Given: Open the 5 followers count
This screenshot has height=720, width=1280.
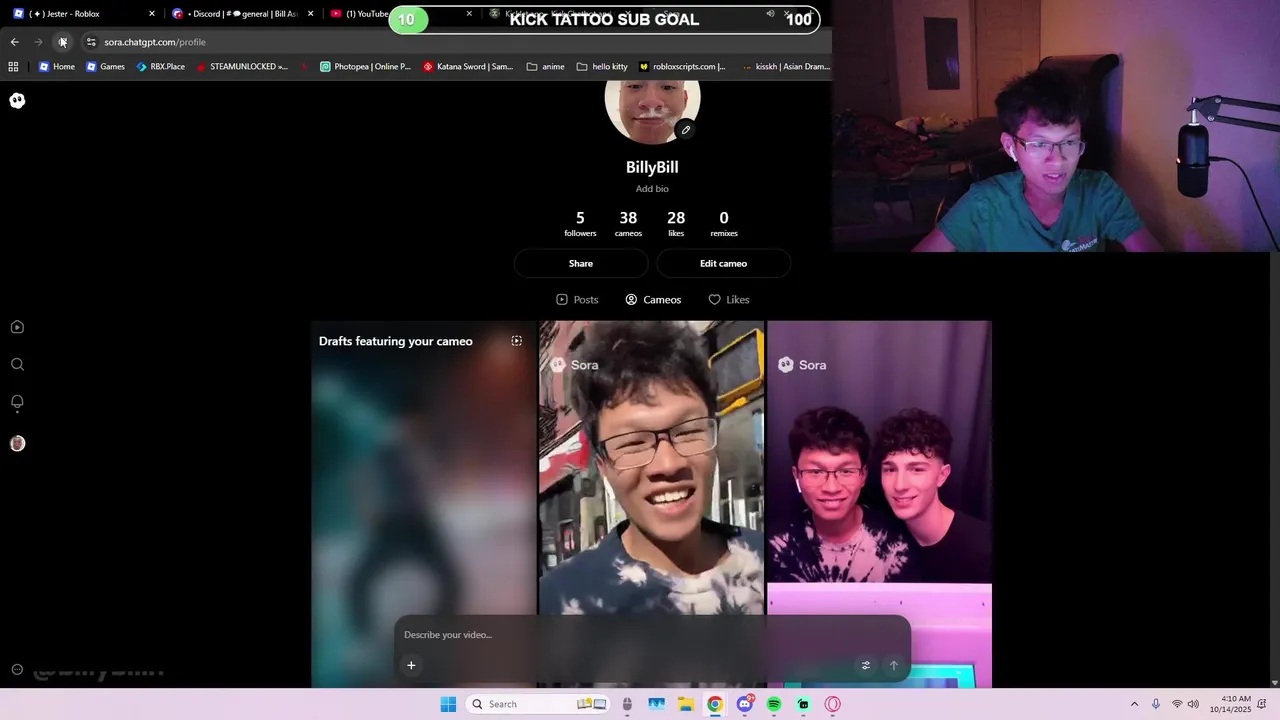Looking at the screenshot, I should (580, 224).
